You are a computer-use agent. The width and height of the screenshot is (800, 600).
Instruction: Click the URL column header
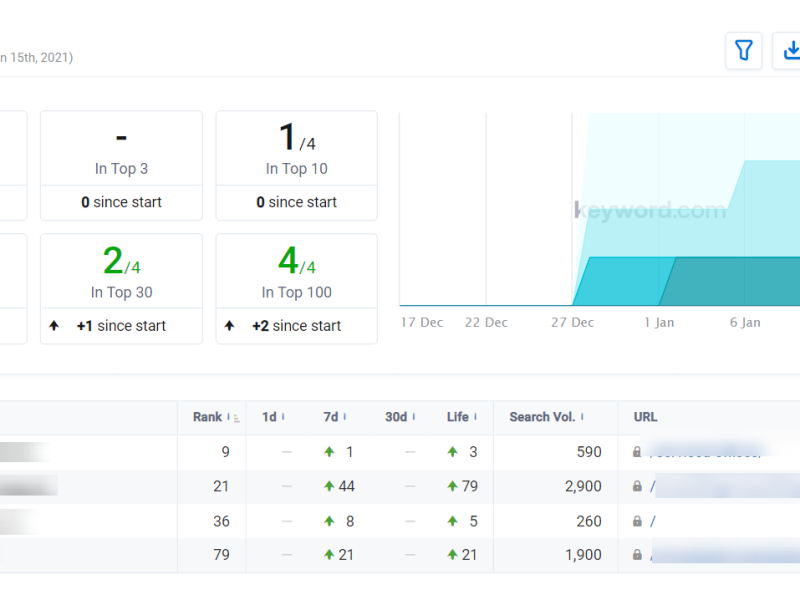(x=646, y=417)
